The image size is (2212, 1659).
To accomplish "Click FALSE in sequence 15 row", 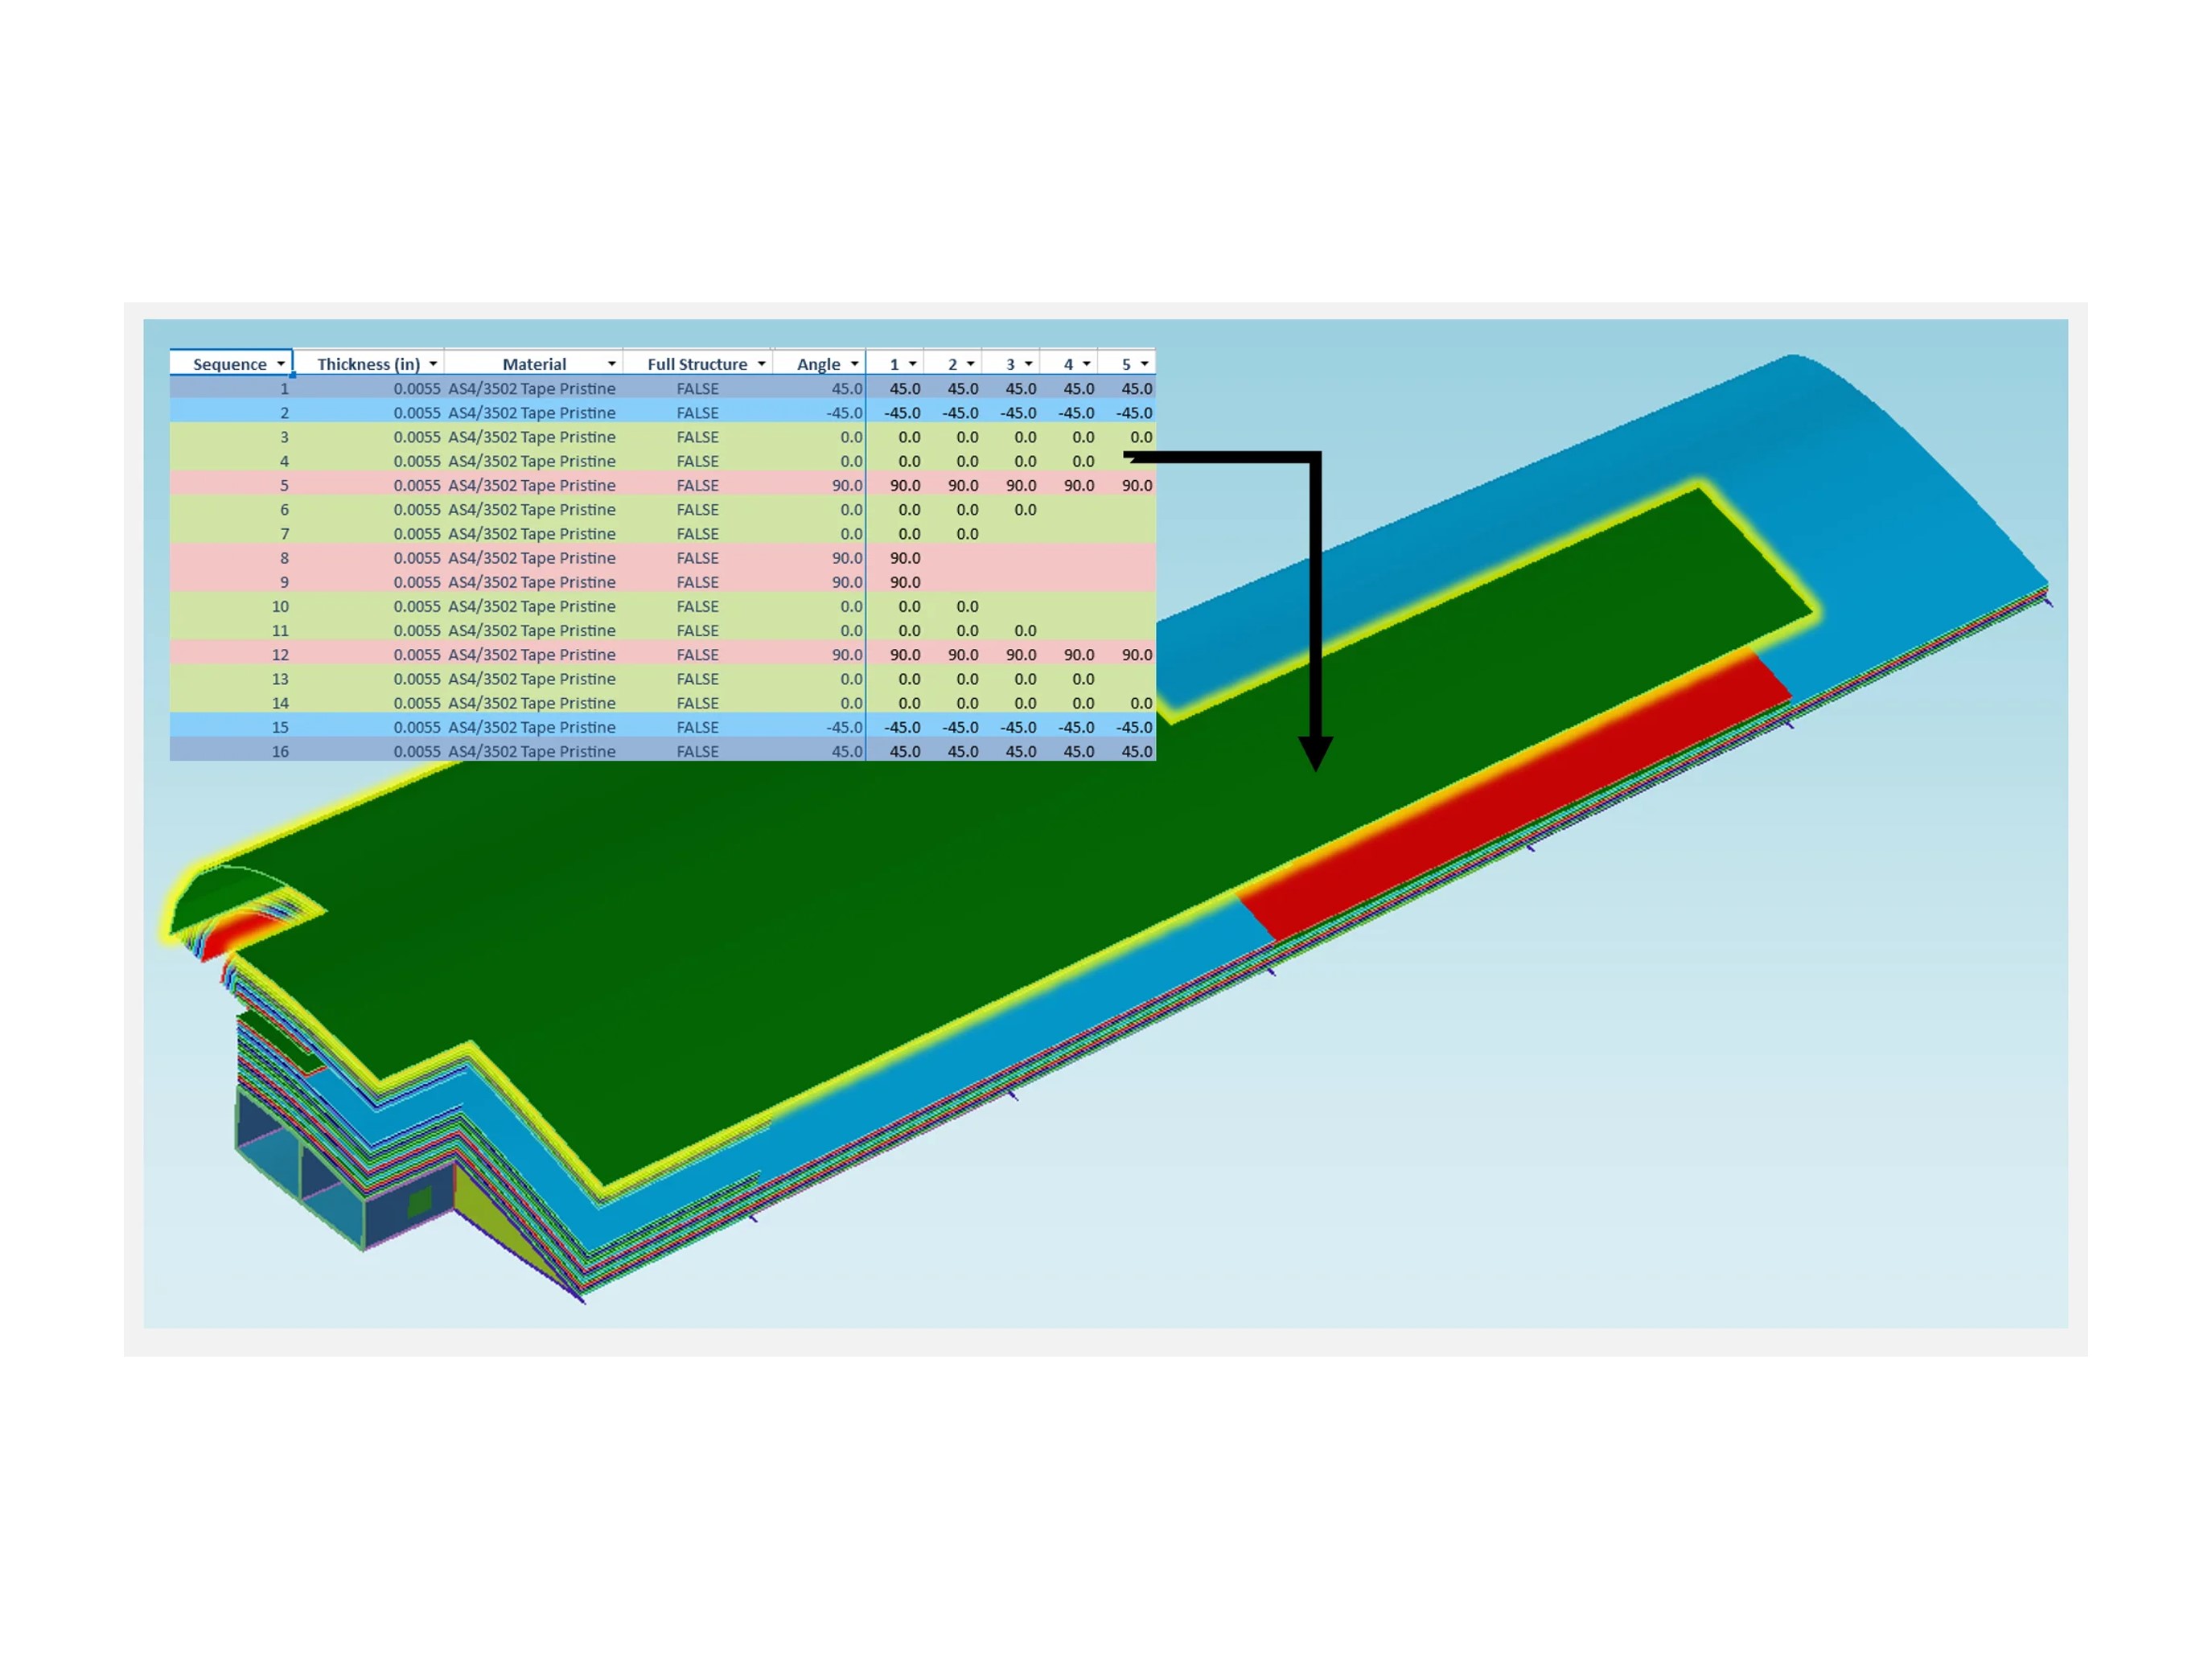I will [x=697, y=727].
